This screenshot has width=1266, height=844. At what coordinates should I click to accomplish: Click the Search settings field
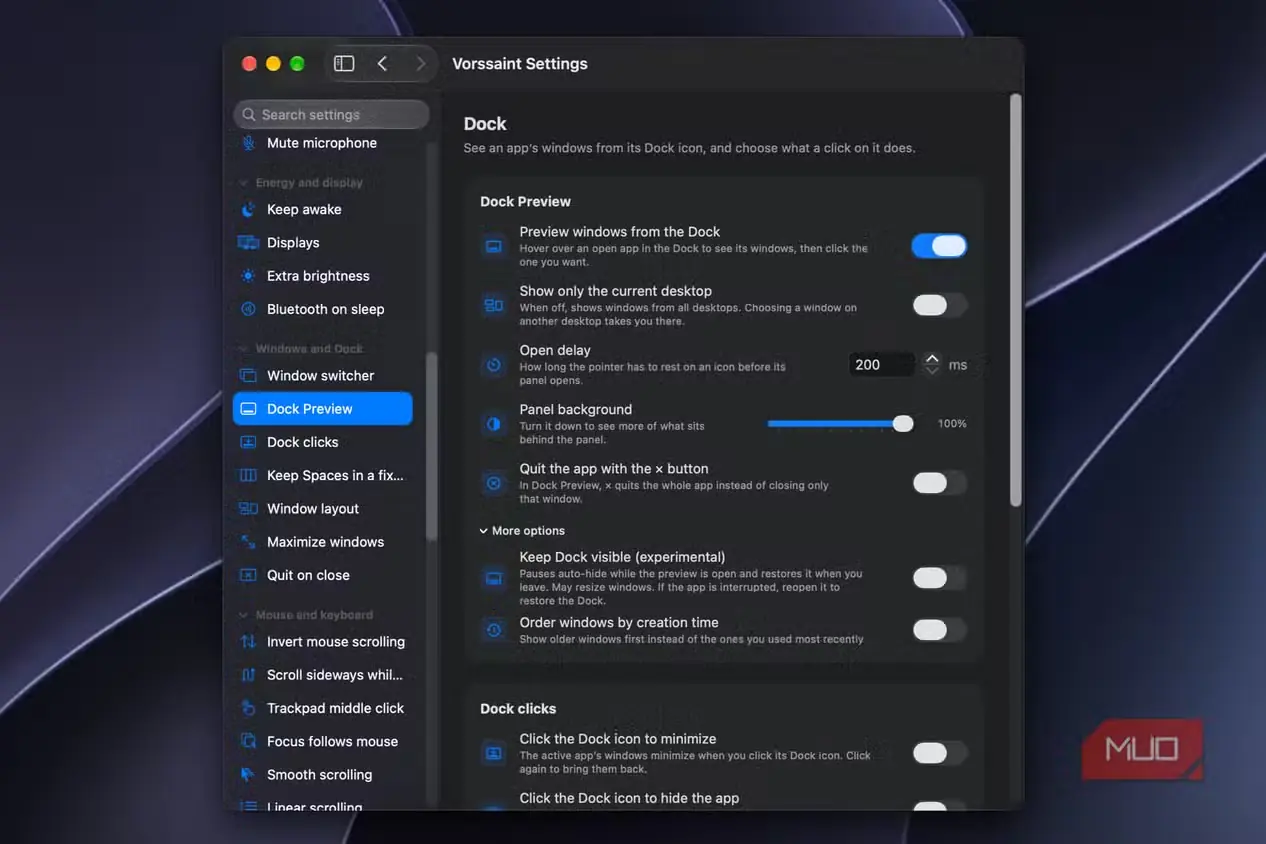[331, 115]
